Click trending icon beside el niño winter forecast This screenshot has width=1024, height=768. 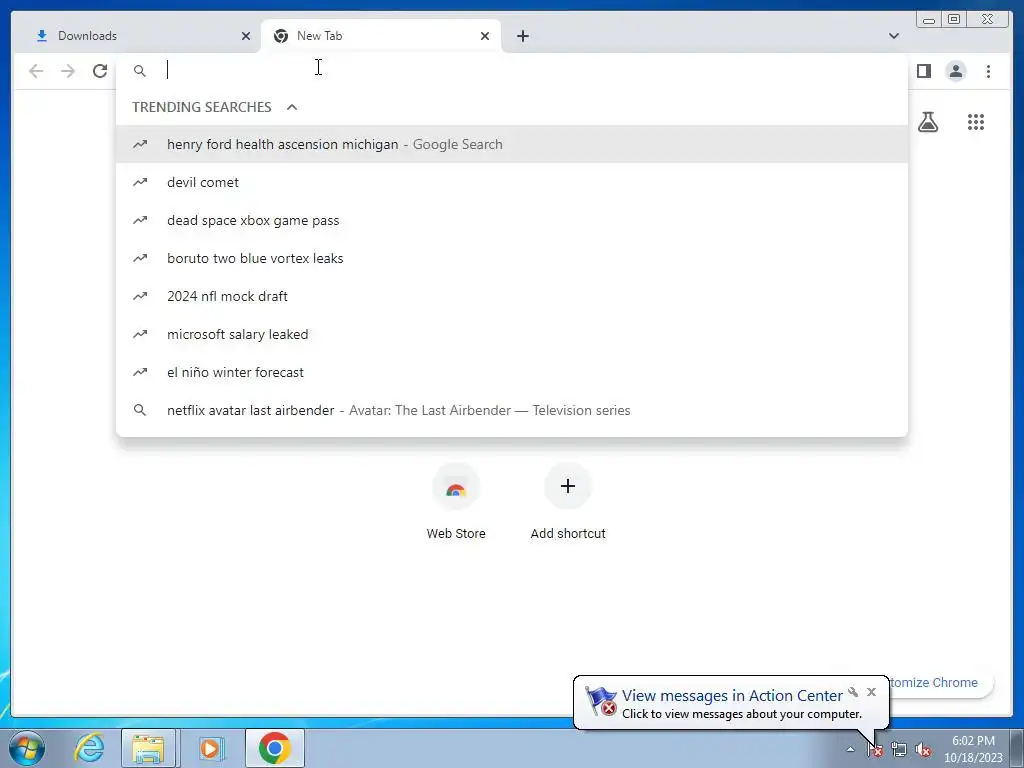(140, 372)
